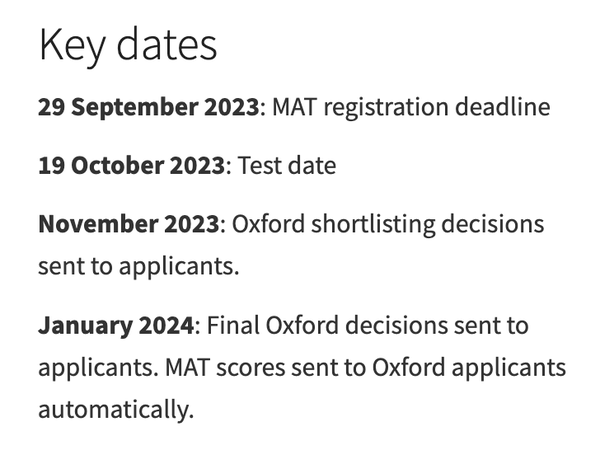Click the "Key dates" heading
Image resolution: width=600 pixels, height=450 pixels.
(127, 45)
